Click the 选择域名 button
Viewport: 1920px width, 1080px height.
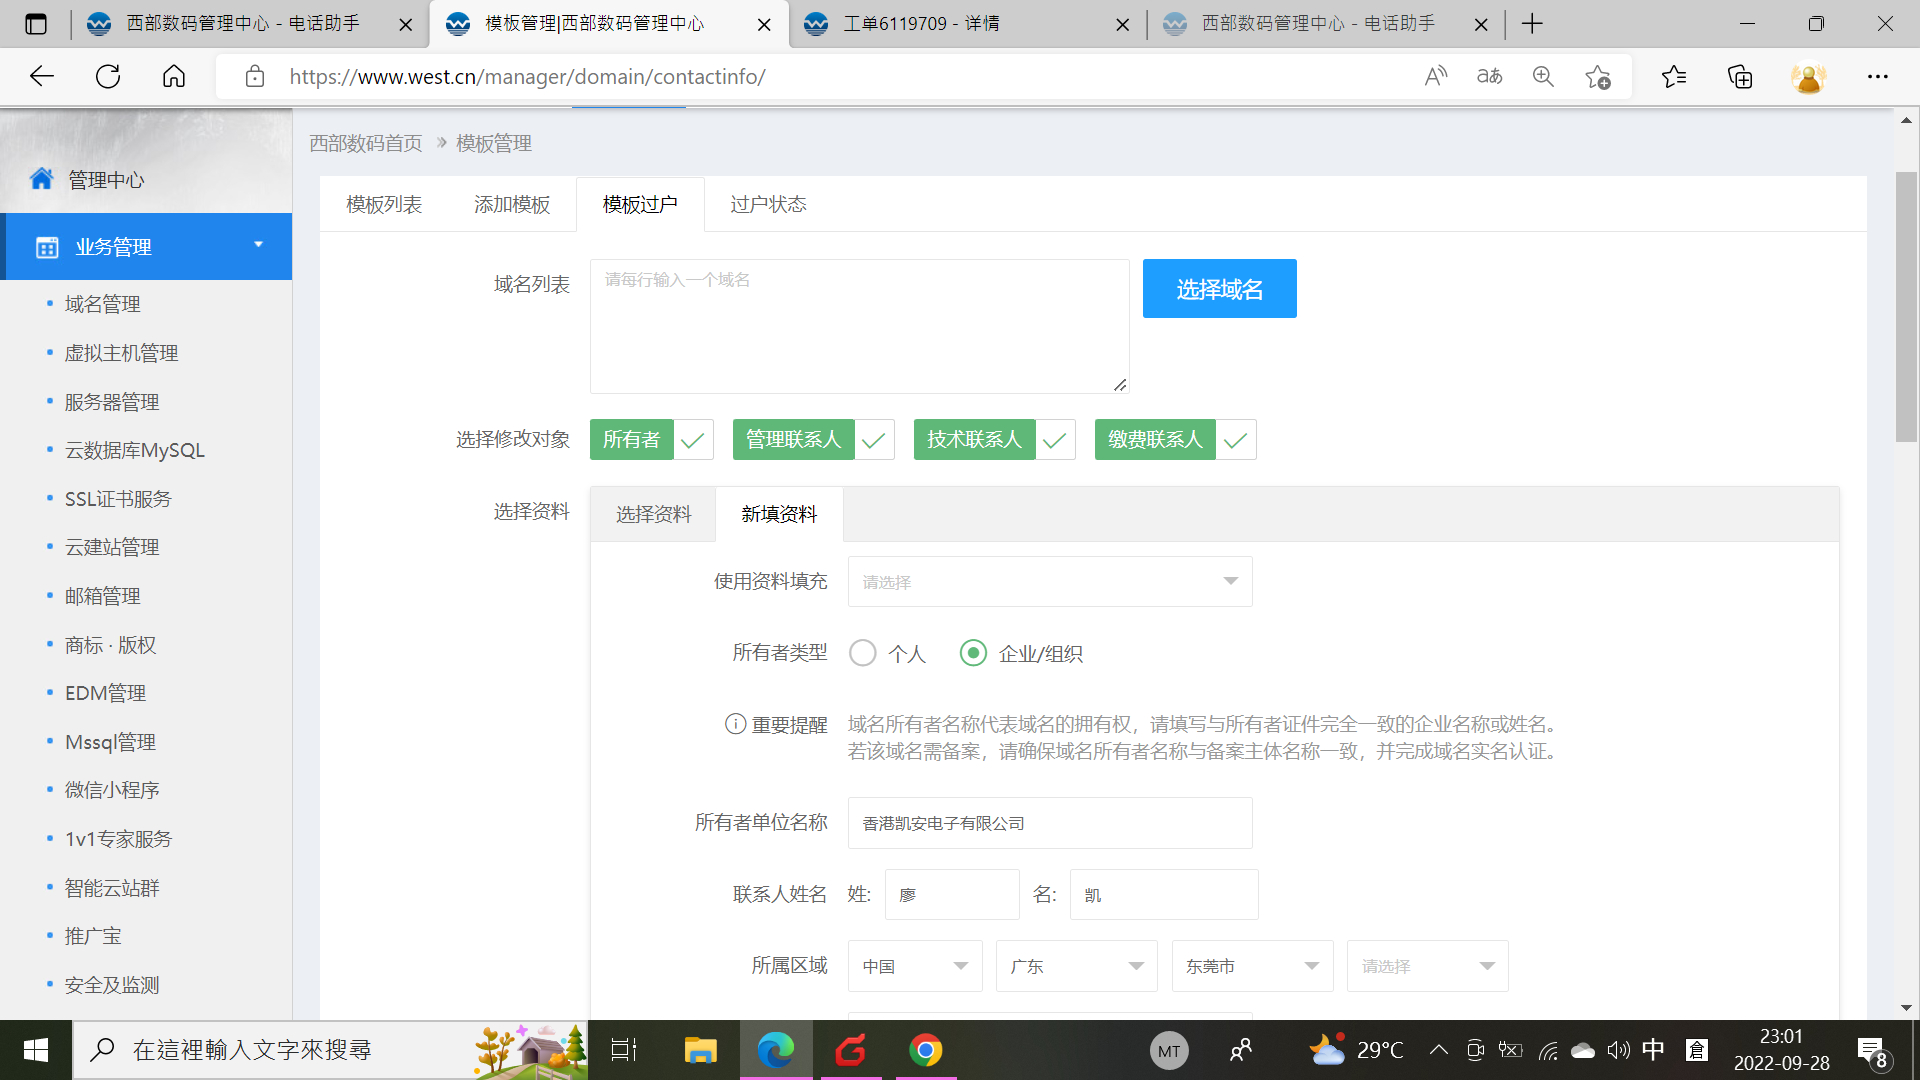1219,289
